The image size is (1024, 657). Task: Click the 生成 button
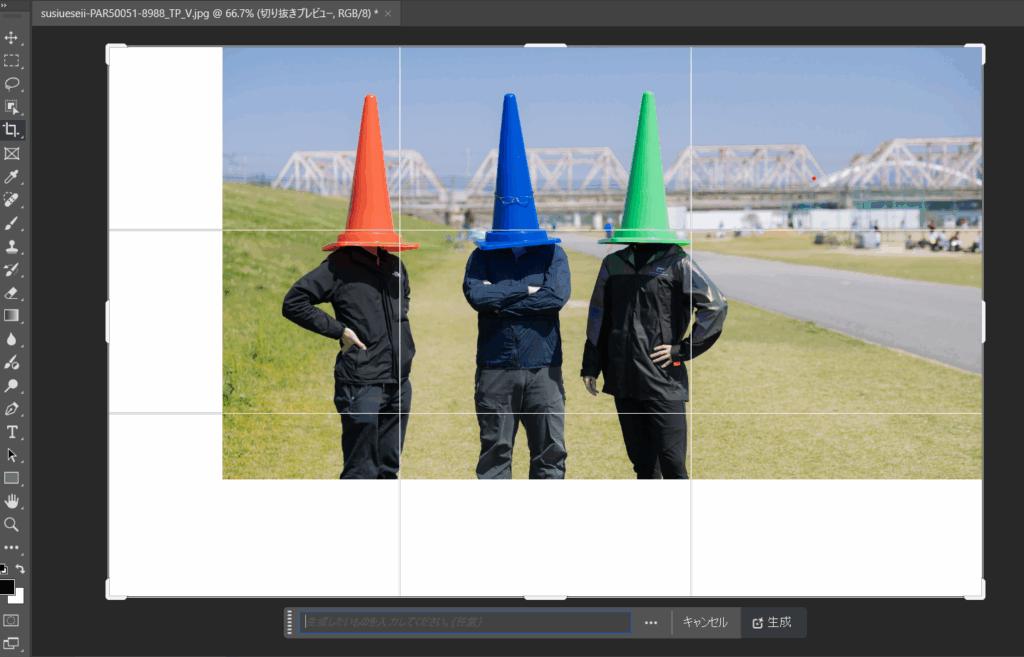pos(772,623)
